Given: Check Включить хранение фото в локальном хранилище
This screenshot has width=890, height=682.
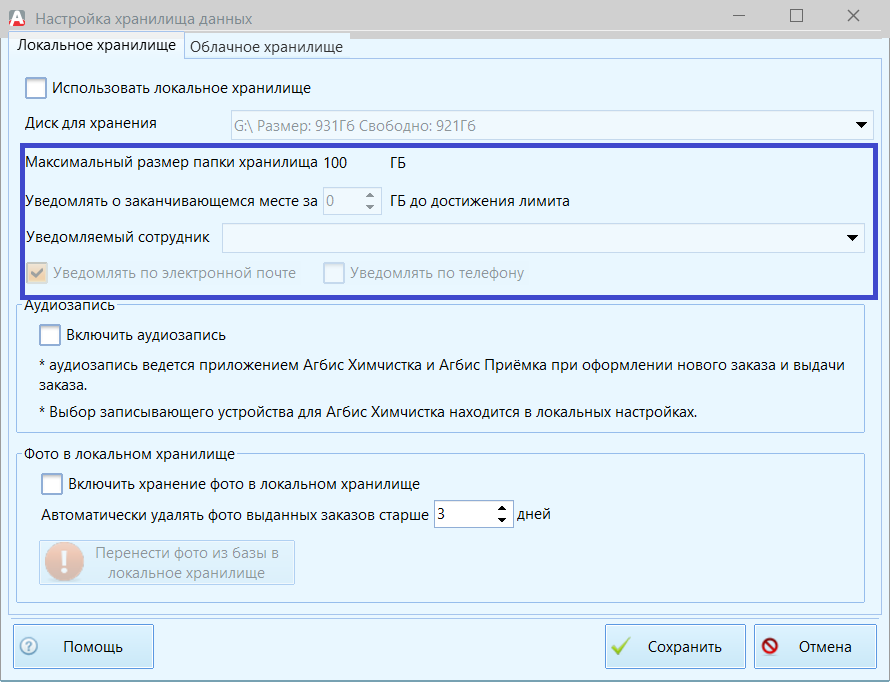Looking at the screenshot, I should [52, 484].
